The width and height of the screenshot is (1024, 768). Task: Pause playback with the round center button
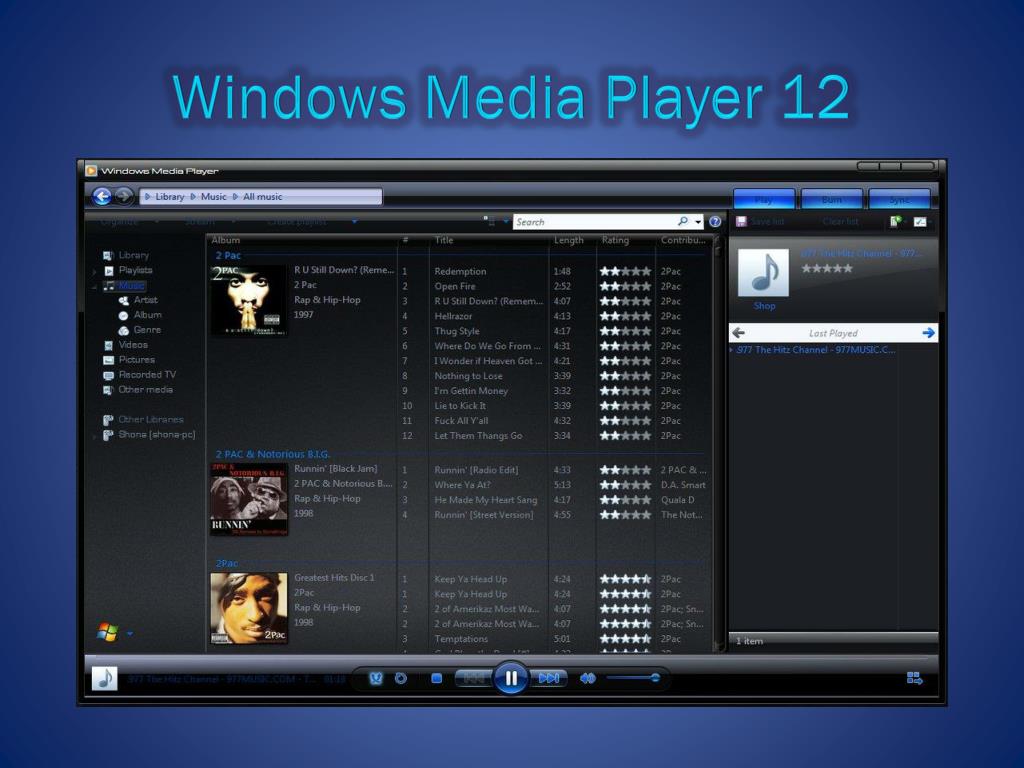511,679
